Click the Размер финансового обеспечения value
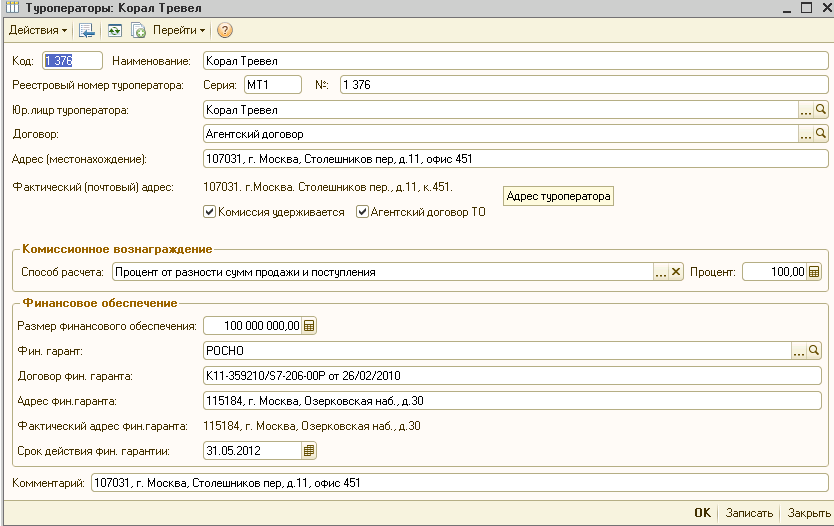 (252, 326)
